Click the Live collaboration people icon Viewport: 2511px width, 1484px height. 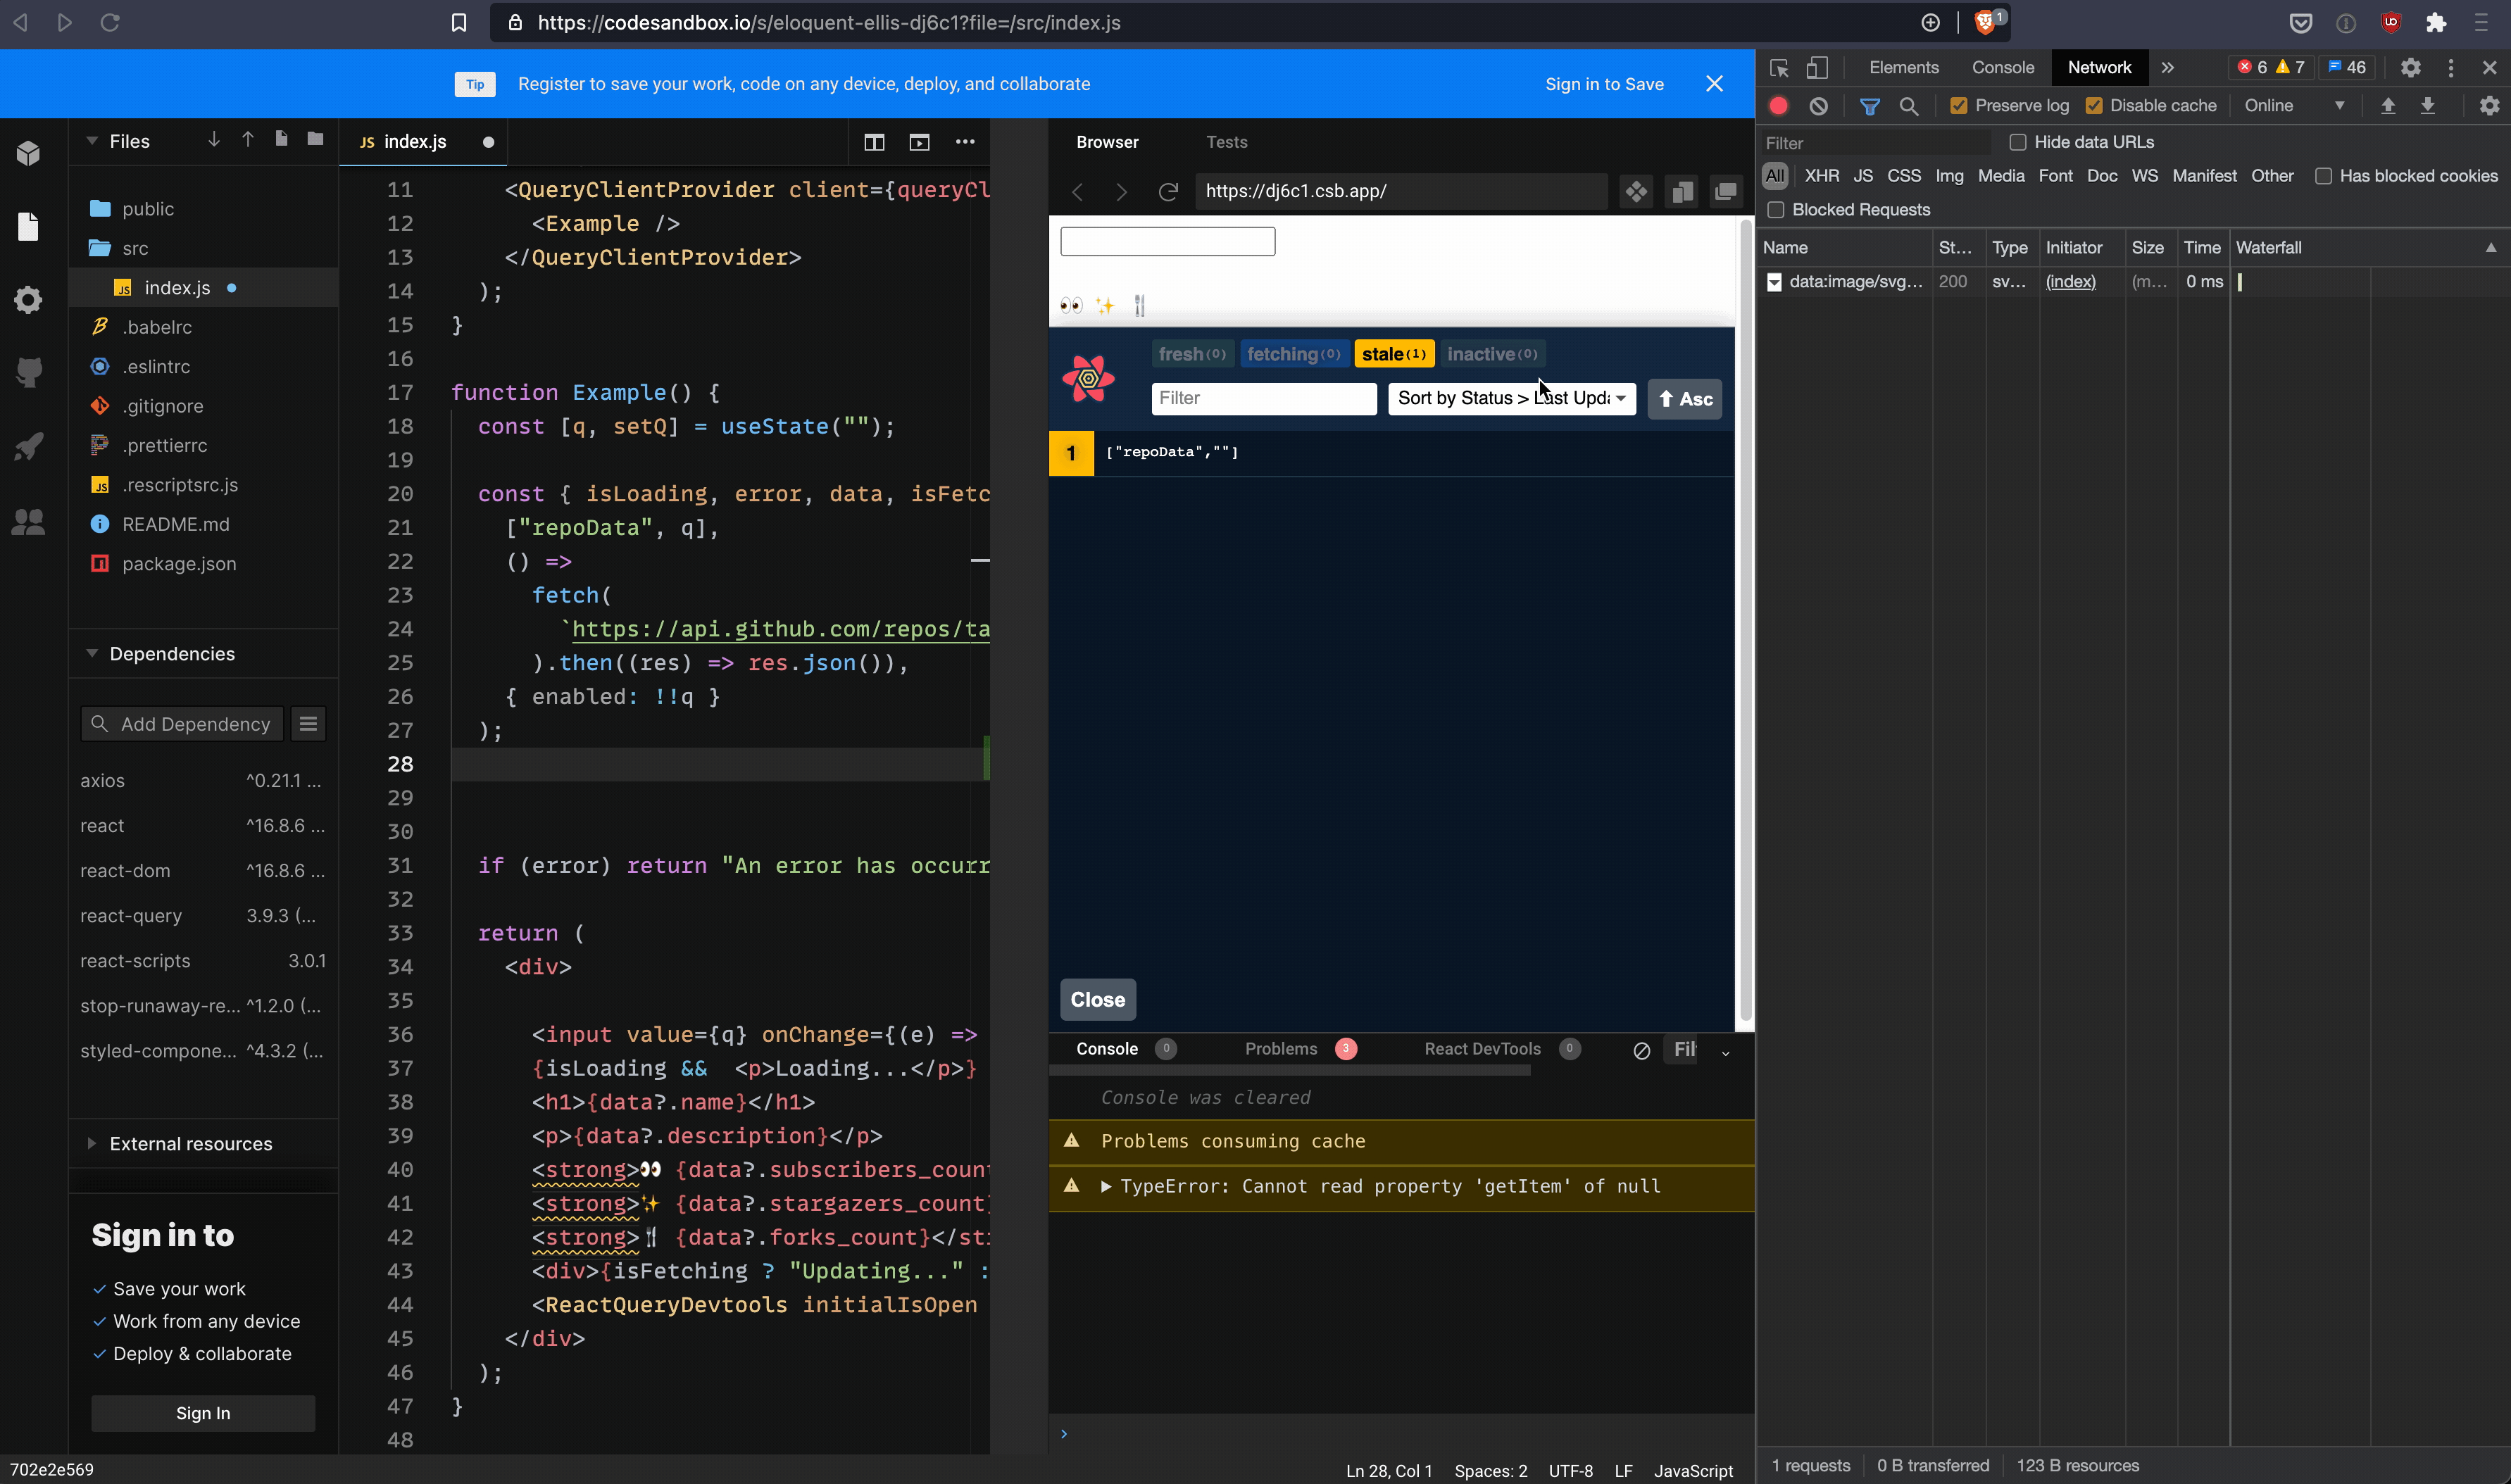[x=29, y=521]
